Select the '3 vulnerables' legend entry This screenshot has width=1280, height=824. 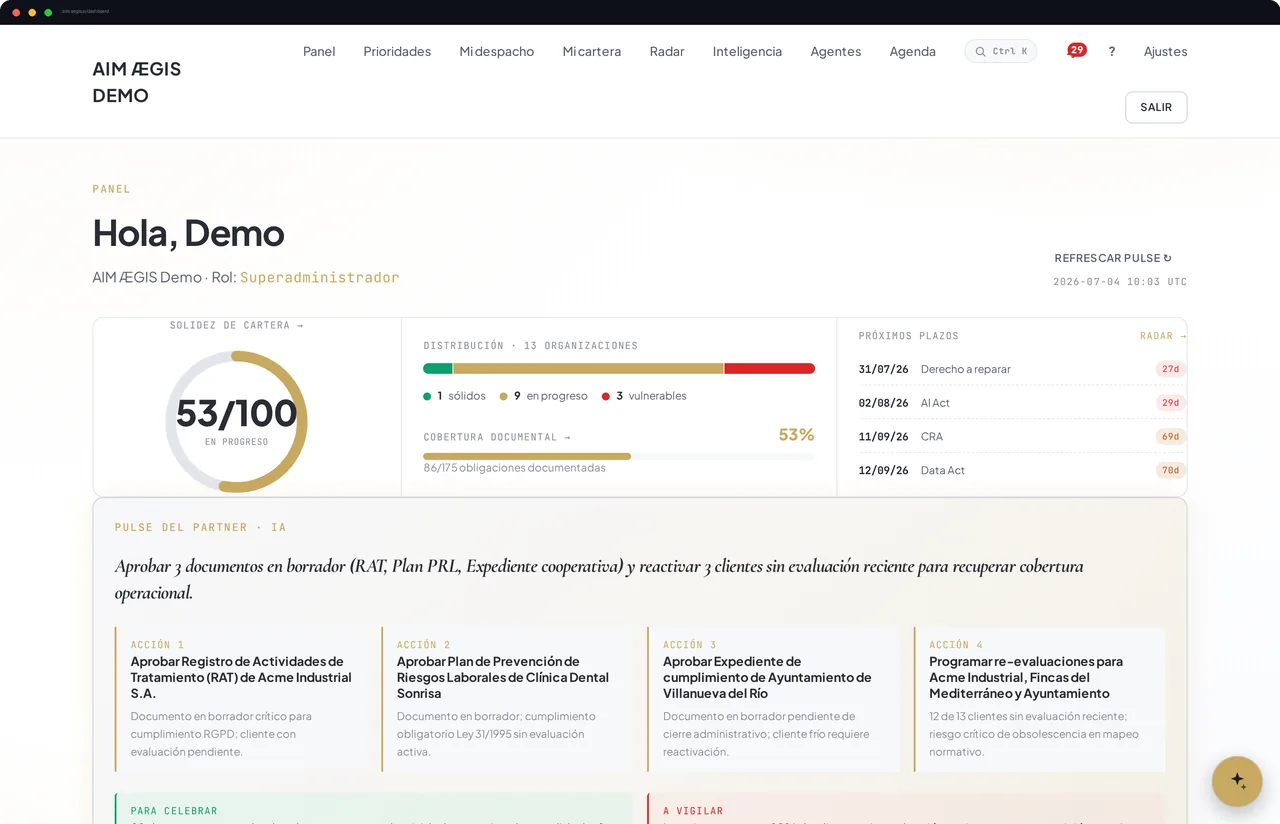click(x=644, y=396)
